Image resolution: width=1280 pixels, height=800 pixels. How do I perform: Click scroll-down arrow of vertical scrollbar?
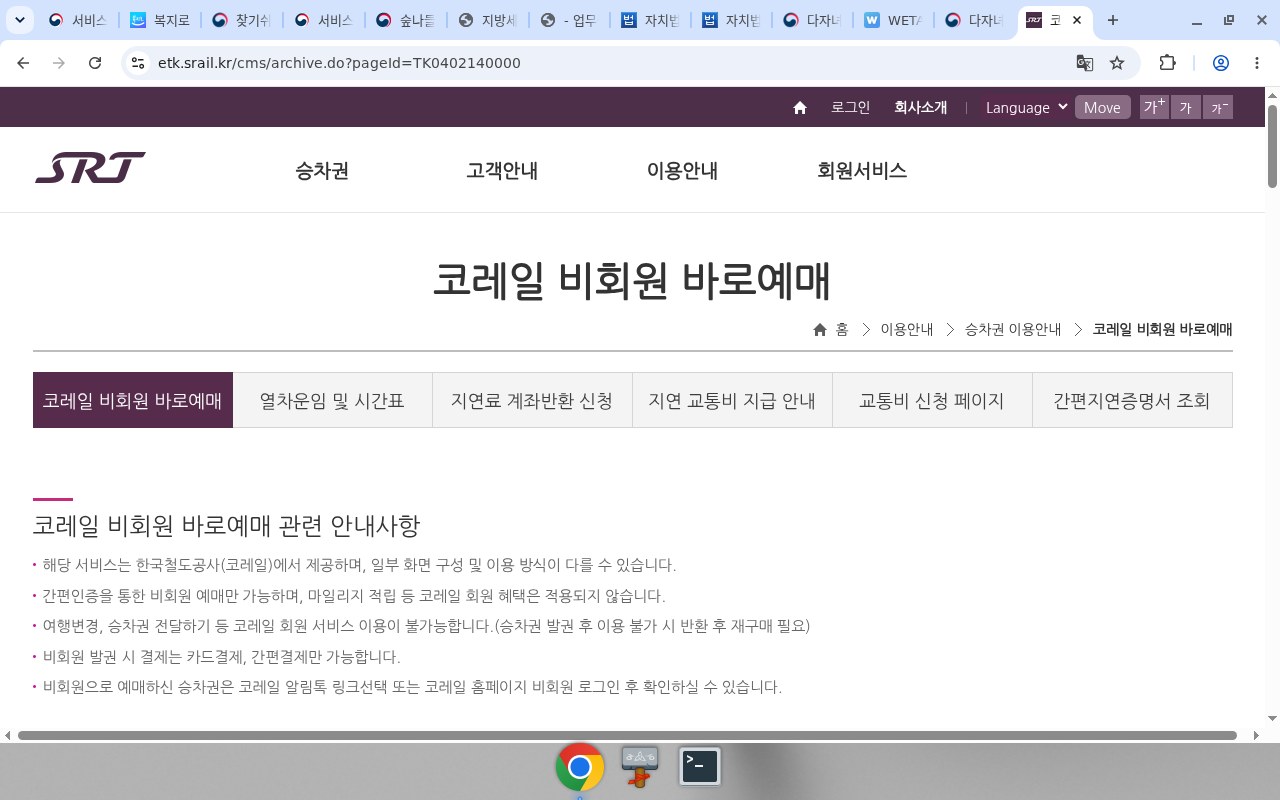click(1272, 718)
